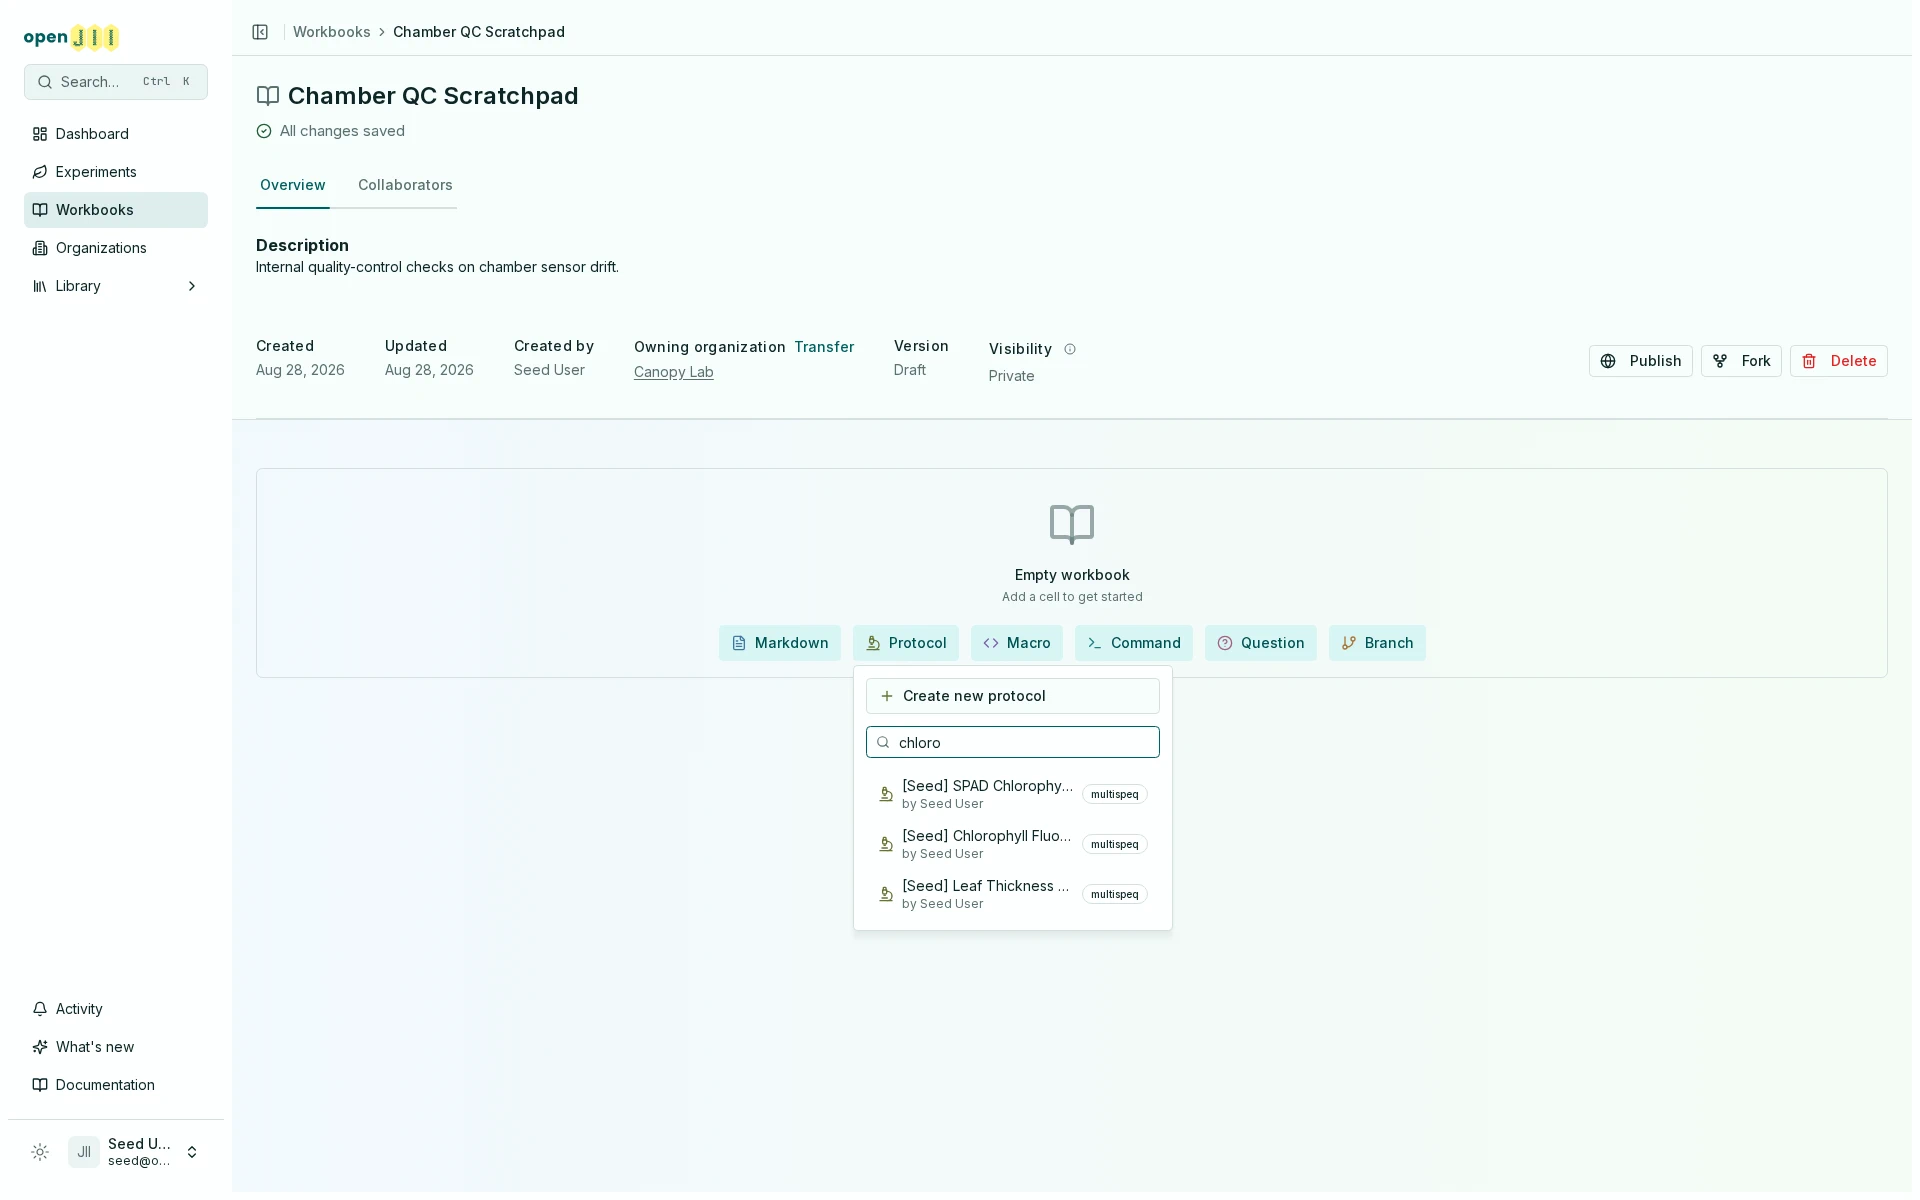Click the Library shelves icon

(40, 286)
